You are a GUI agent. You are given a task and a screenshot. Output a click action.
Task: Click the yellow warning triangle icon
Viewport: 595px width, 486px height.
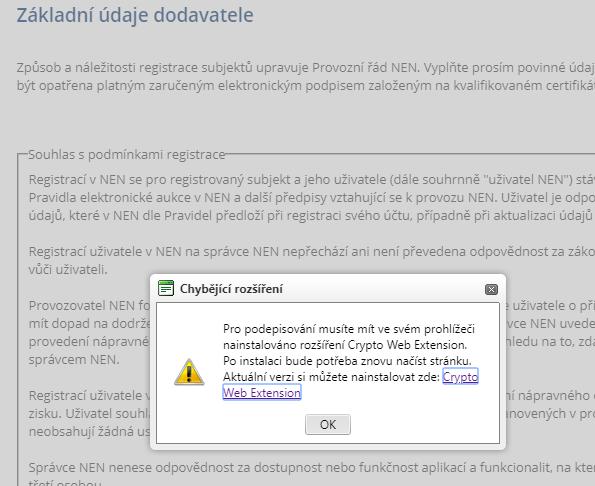(x=189, y=372)
